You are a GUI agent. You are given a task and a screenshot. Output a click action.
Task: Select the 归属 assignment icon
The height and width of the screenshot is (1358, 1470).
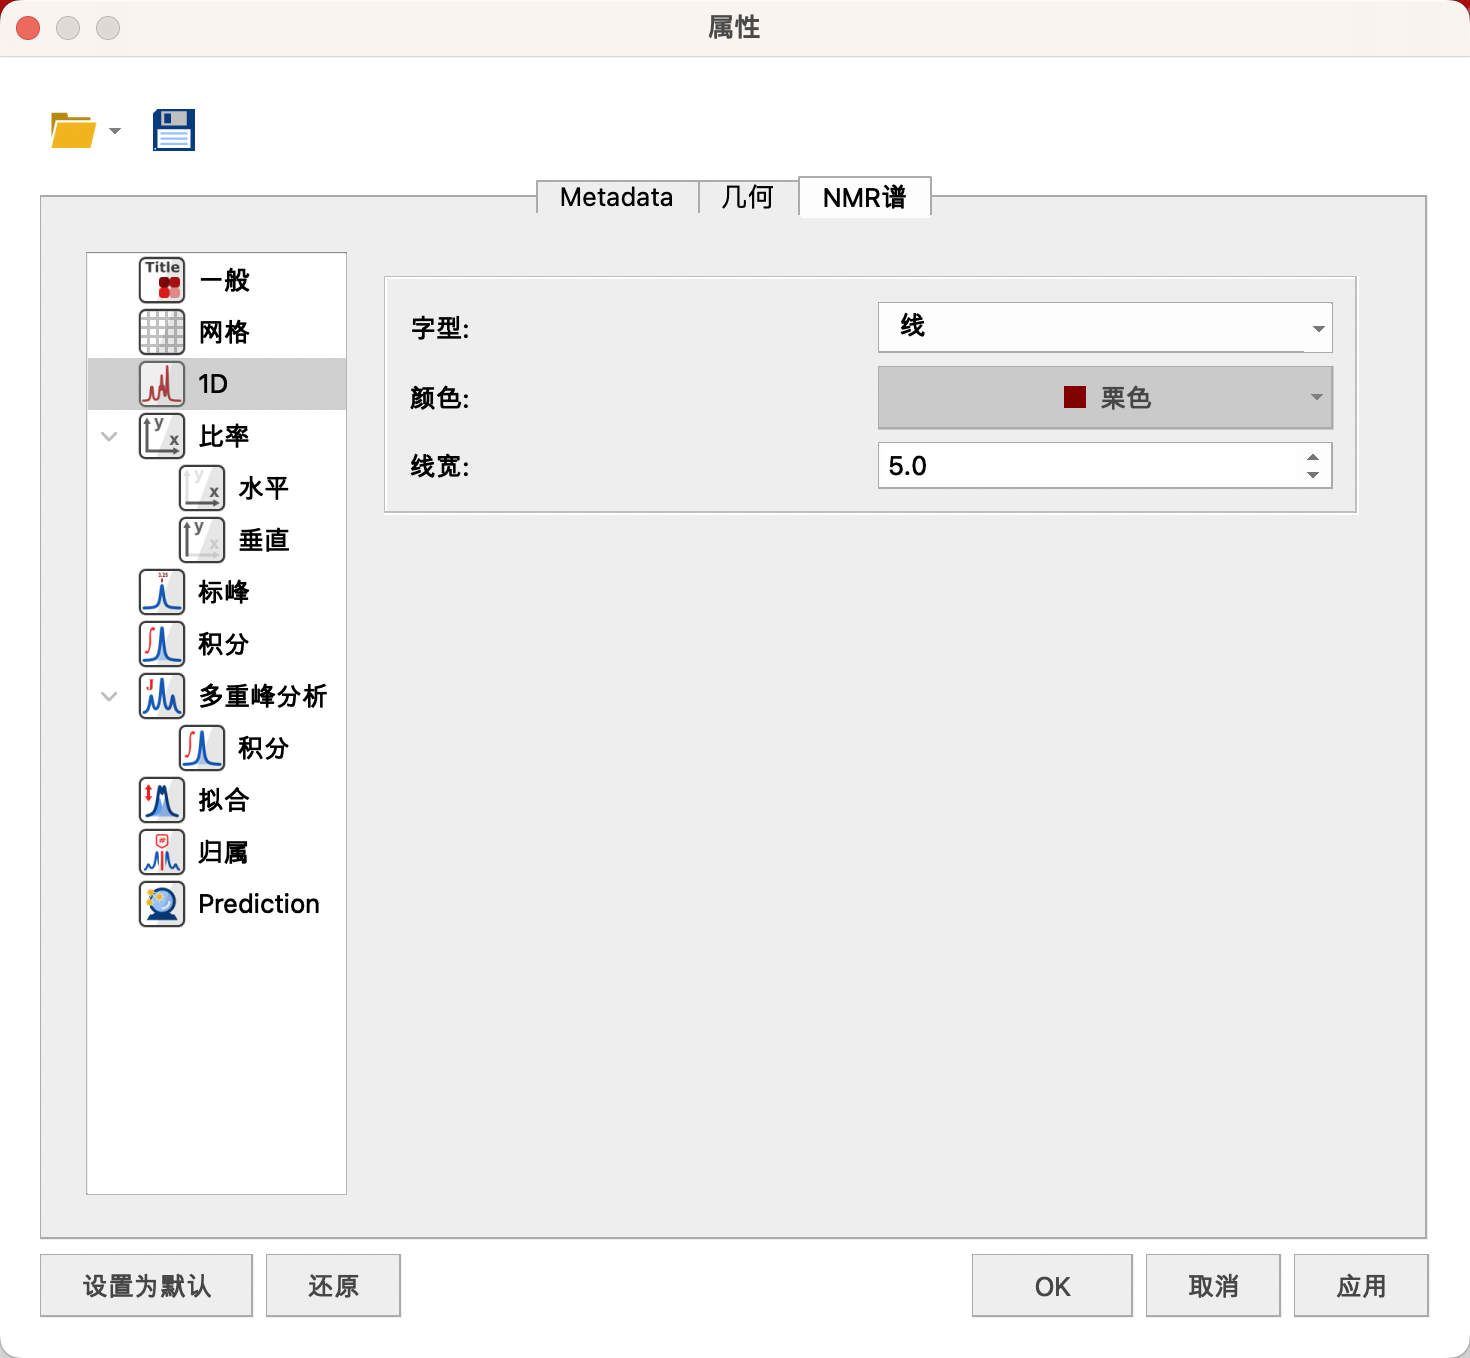pos(162,852)
